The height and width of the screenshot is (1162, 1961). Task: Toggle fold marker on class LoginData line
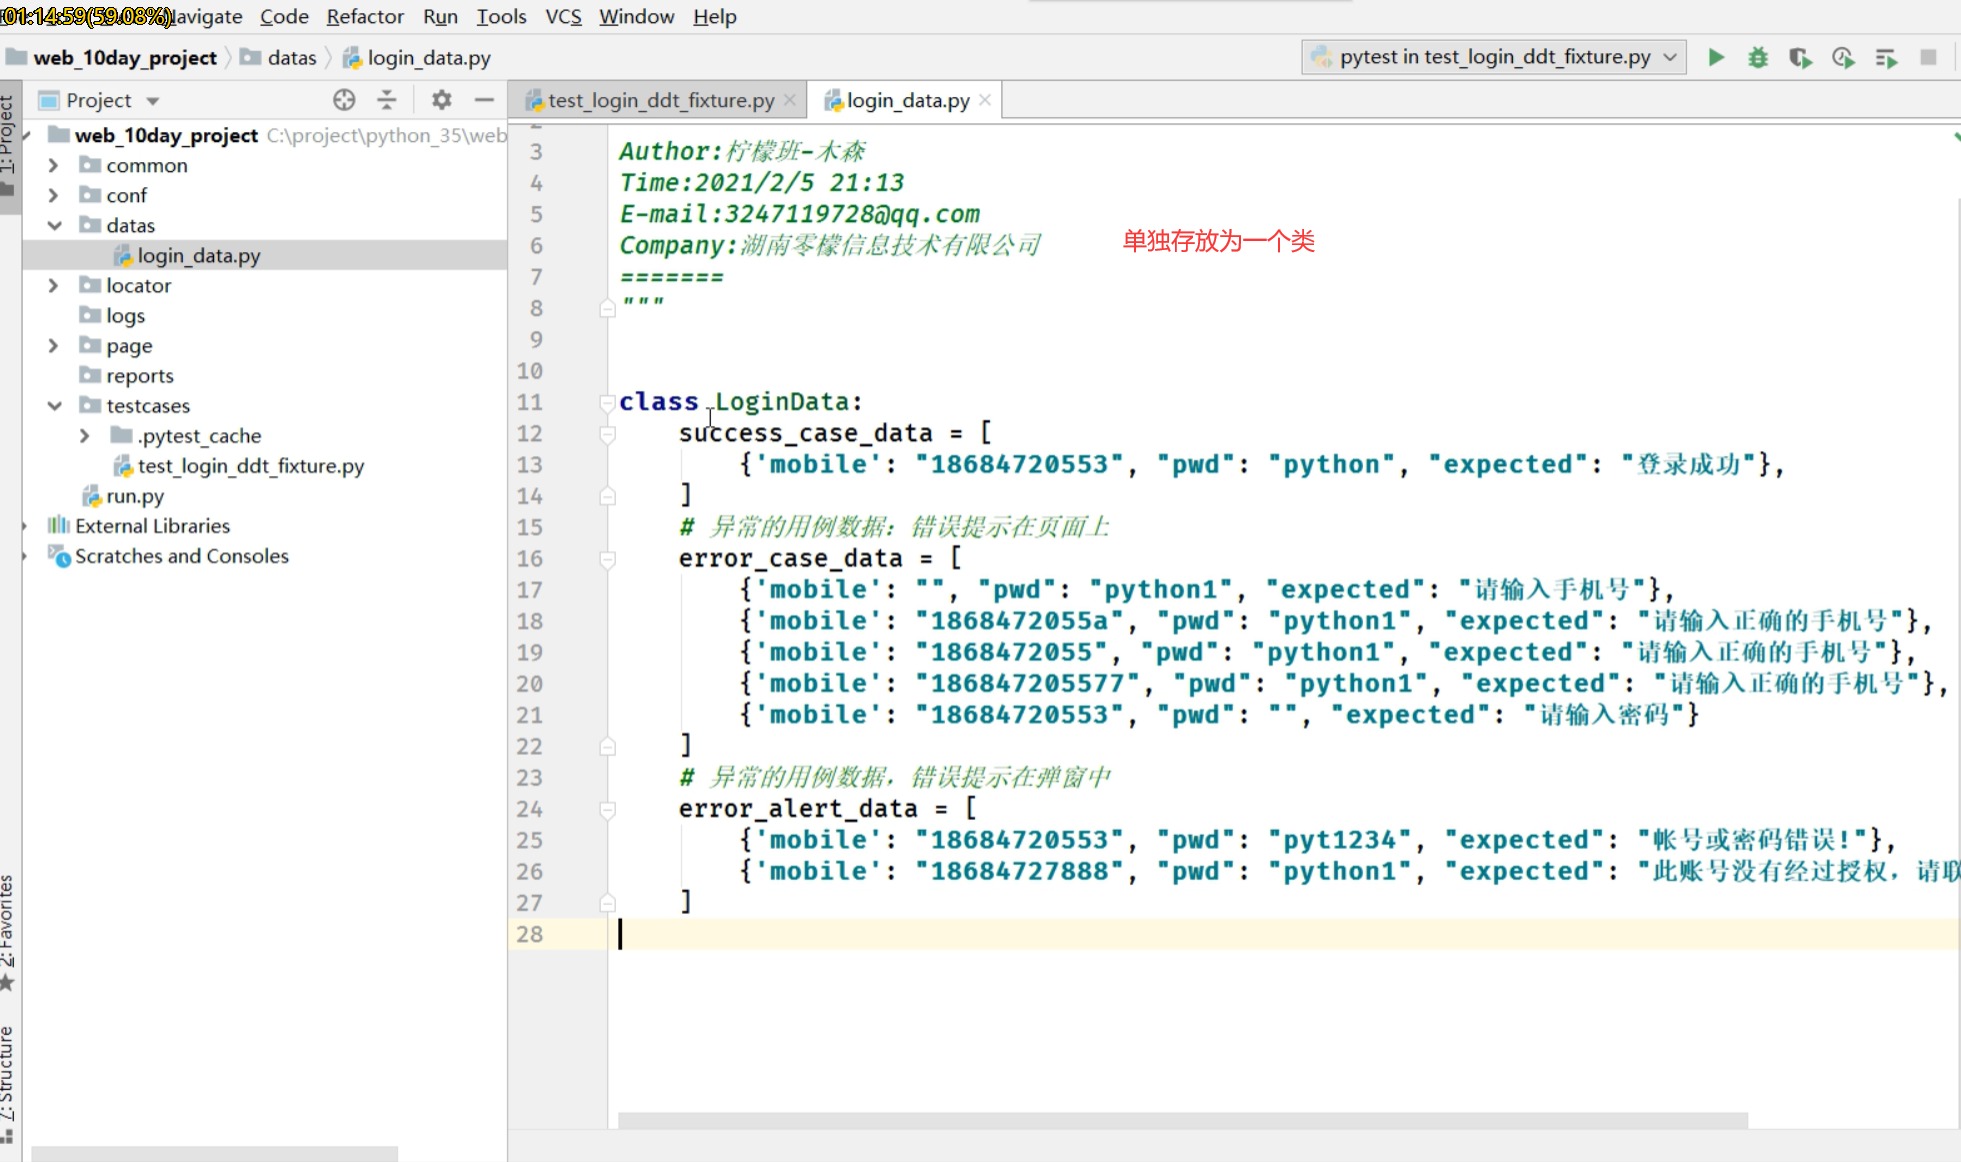coord(607,402)
